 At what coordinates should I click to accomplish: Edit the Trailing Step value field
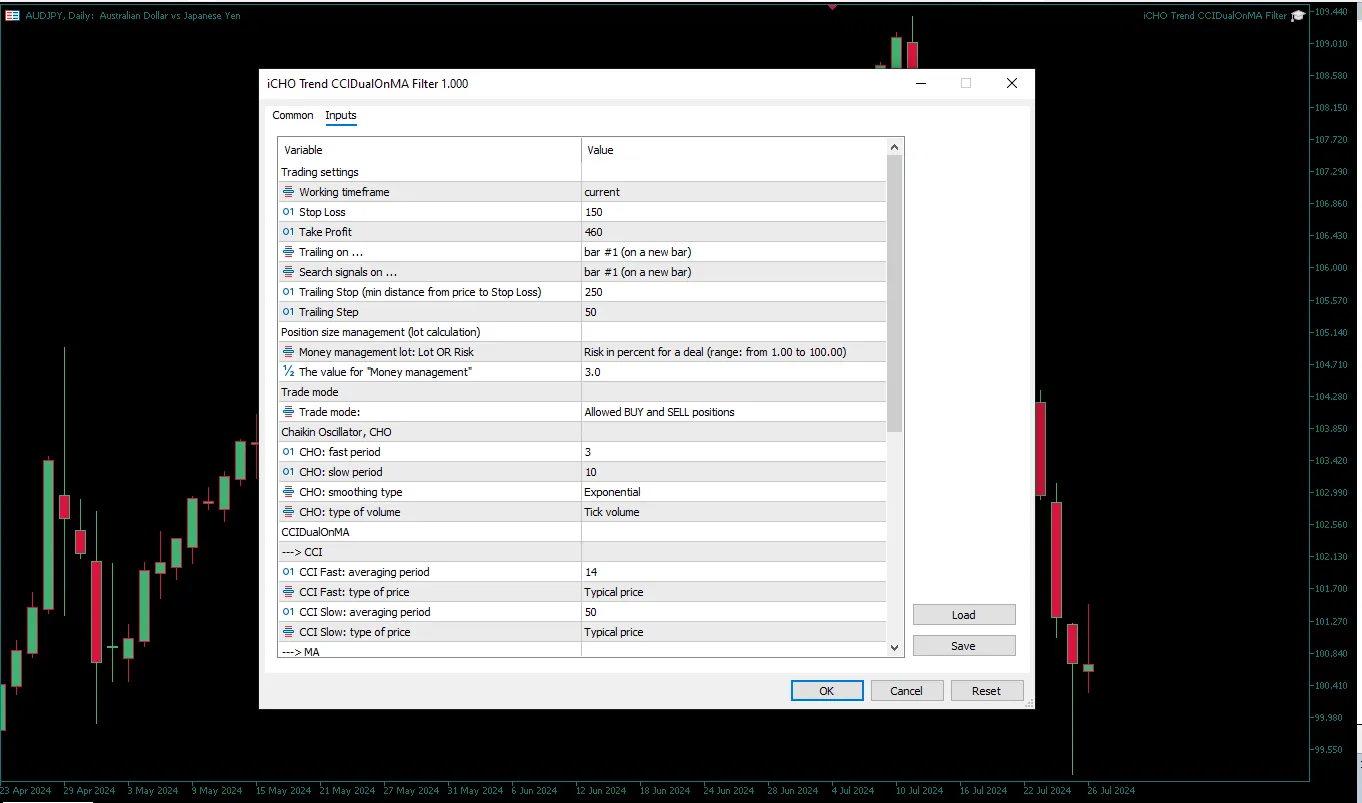[733, 312]
